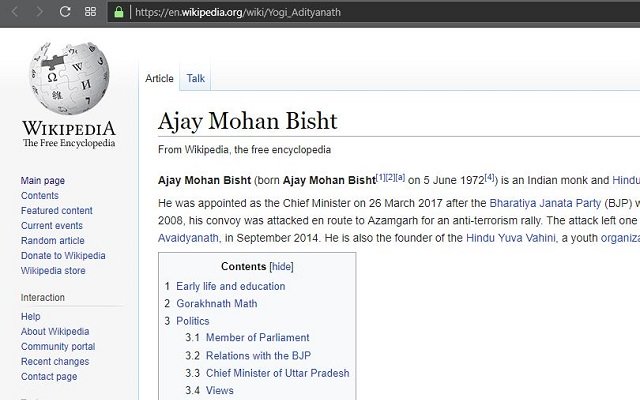Open About Wikipedia link
The width and height of the screenshot is (640, 400).
(x=55, y=331)
